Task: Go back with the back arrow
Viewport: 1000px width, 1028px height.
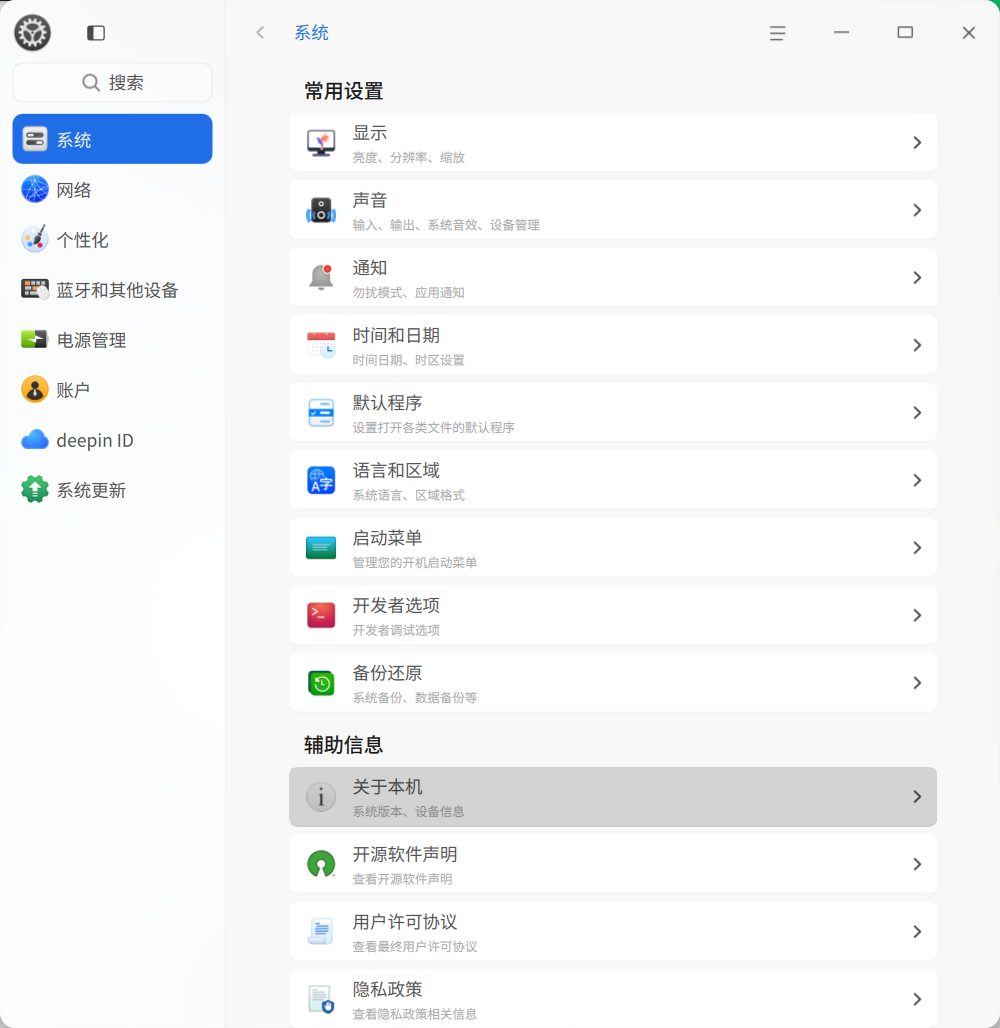Action: point(260,33)
